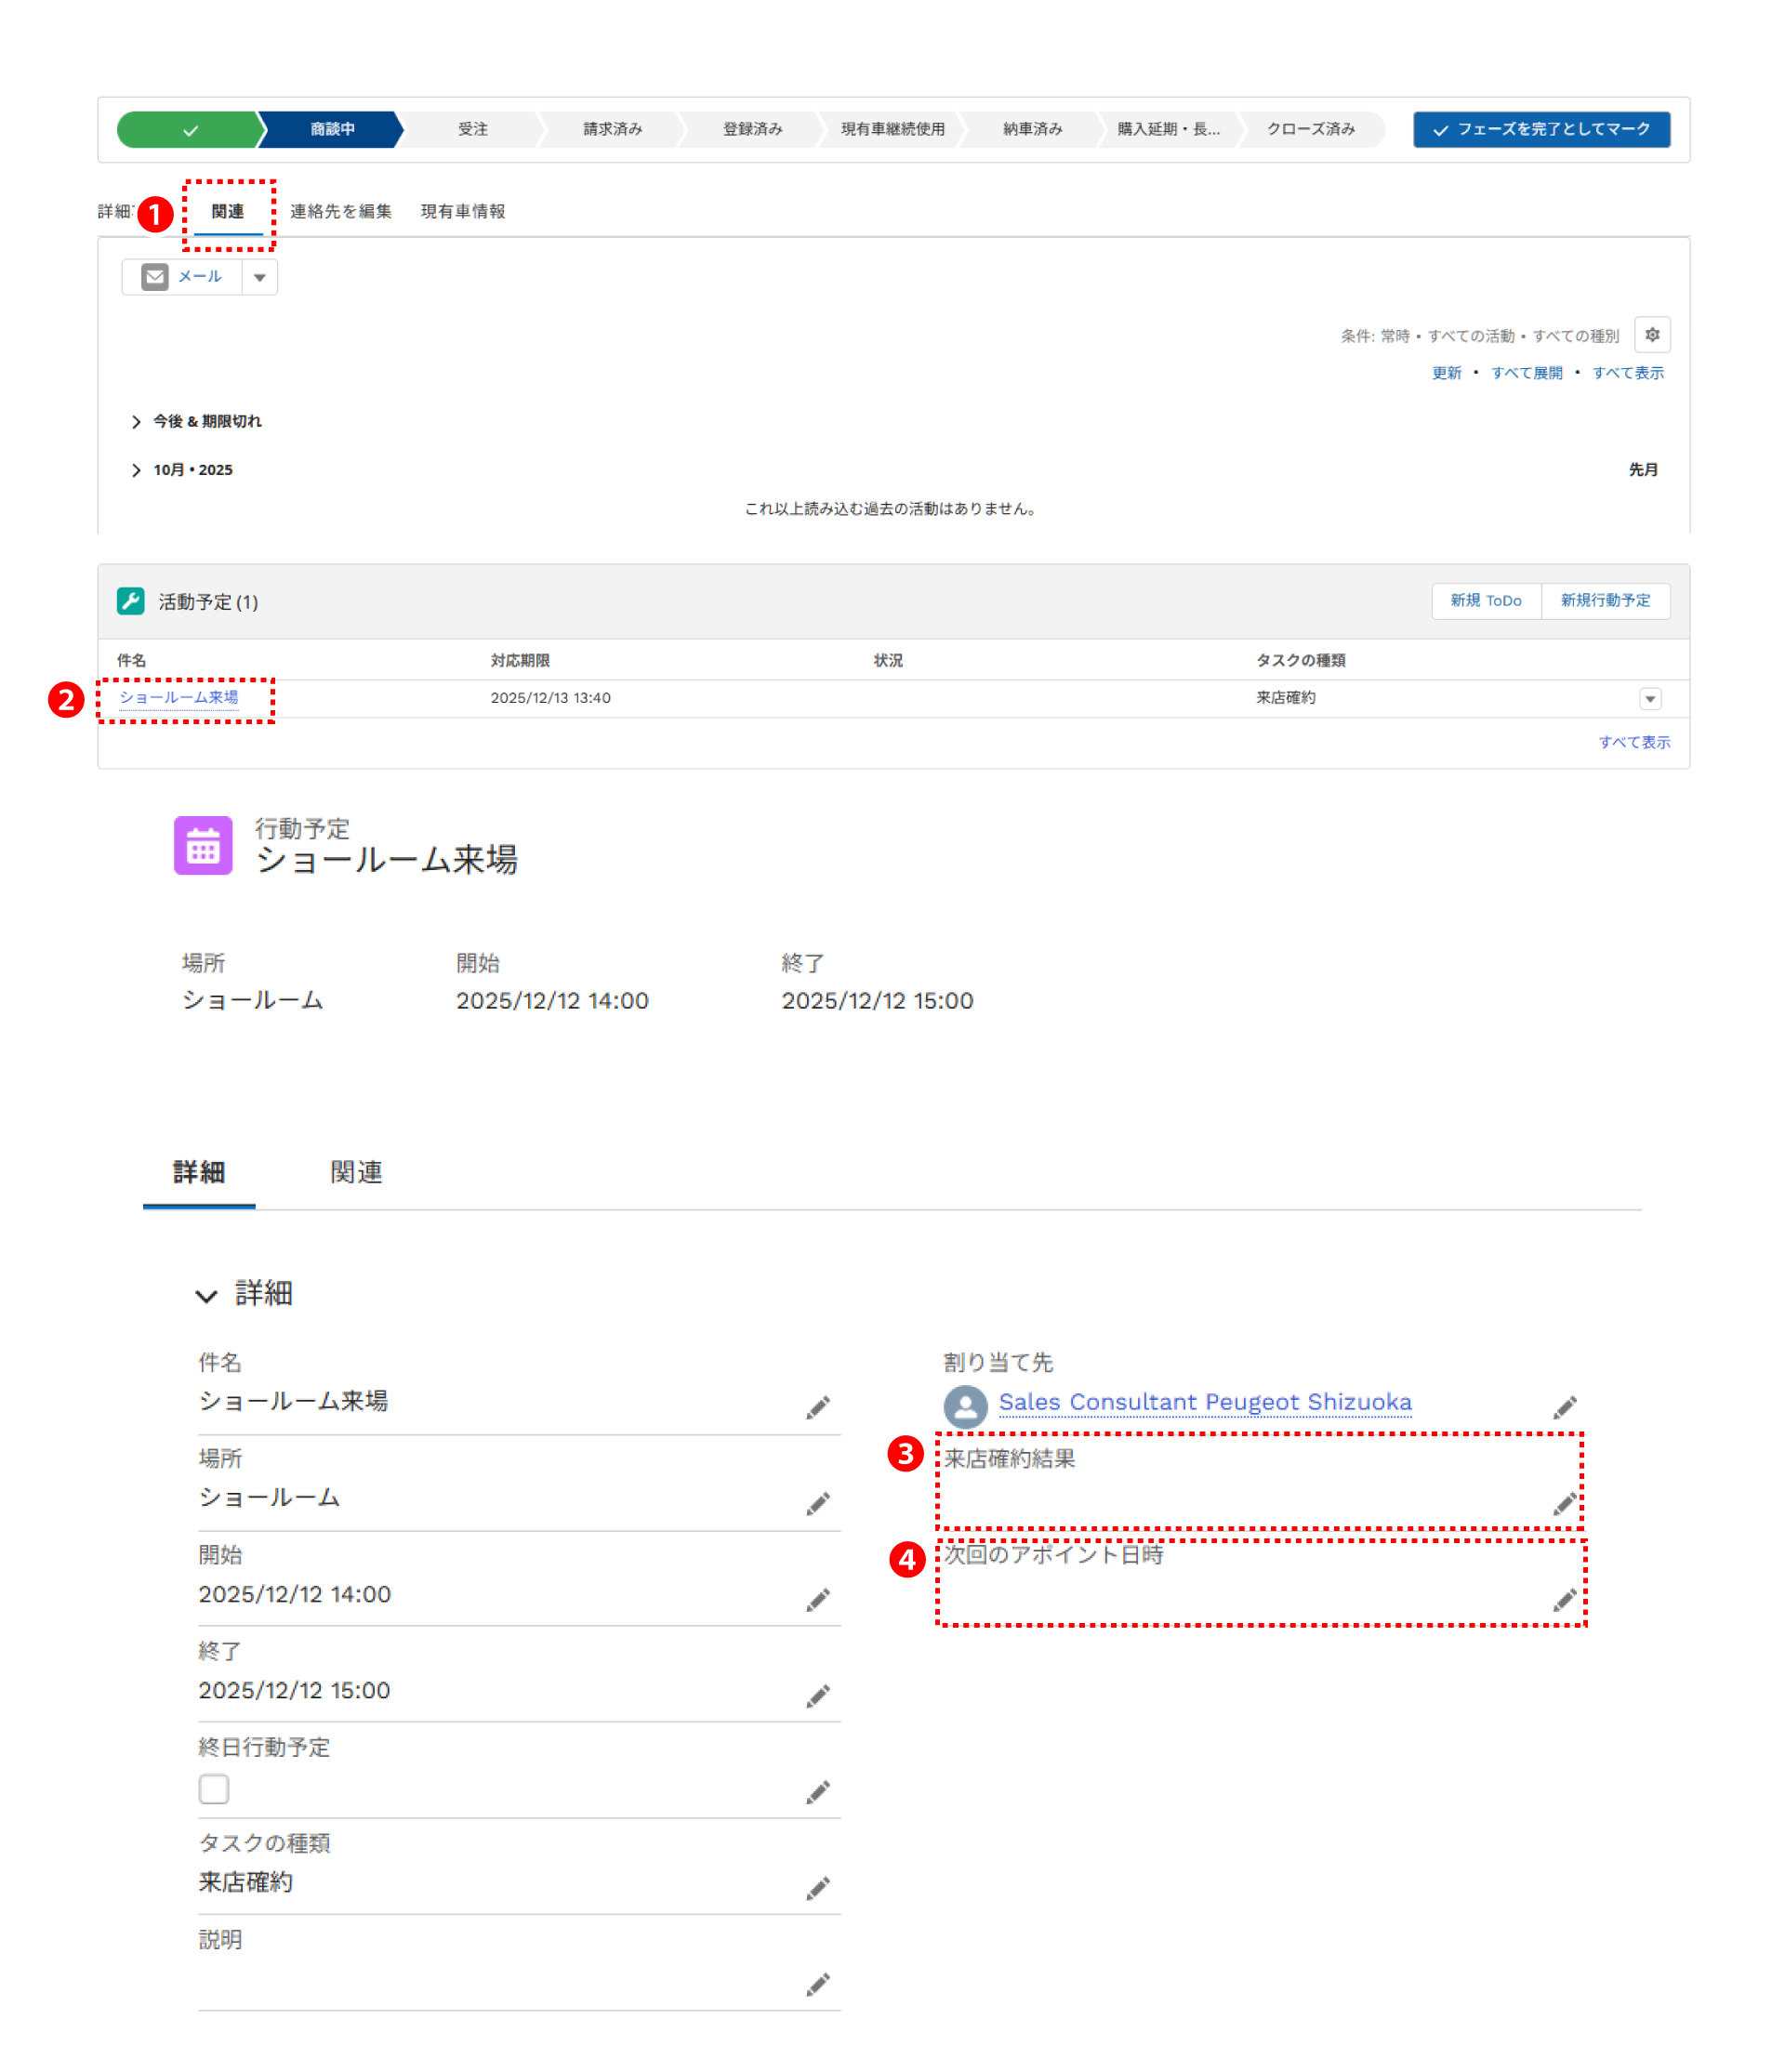This screenshot has width=1785, height=2072.
Task: Open dropdown arrow beside メール button
Action: coord(260,277)
